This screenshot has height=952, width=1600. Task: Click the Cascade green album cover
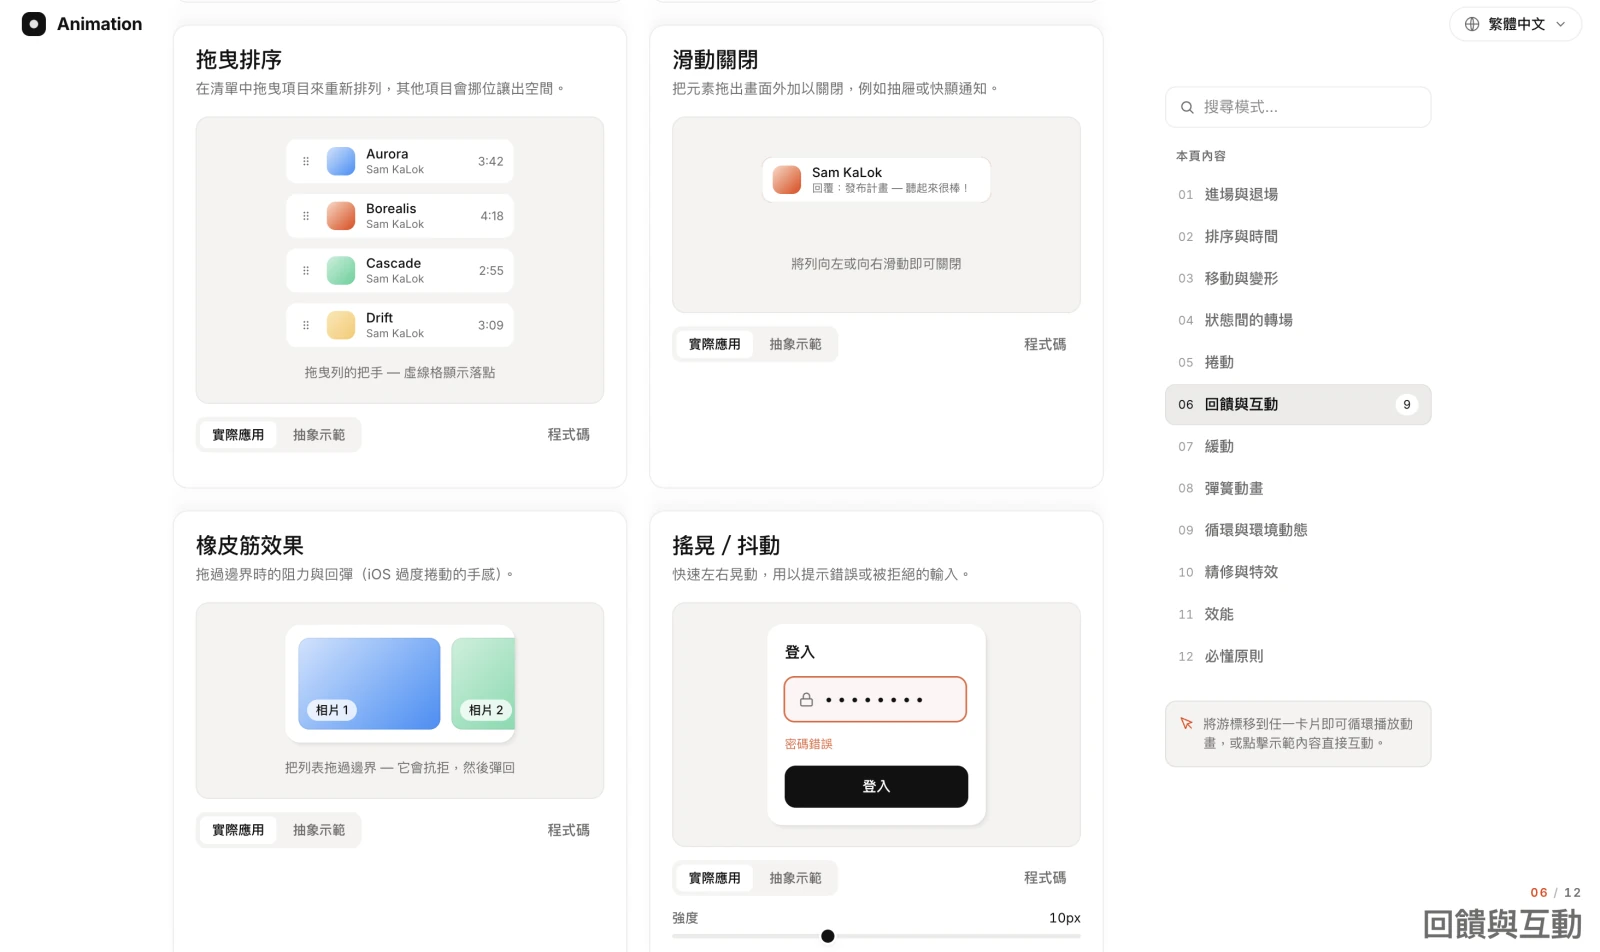click(x=341, y=270)
